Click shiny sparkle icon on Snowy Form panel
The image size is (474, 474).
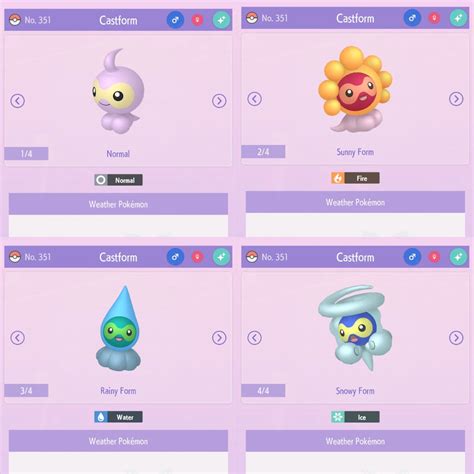[458, 257]
